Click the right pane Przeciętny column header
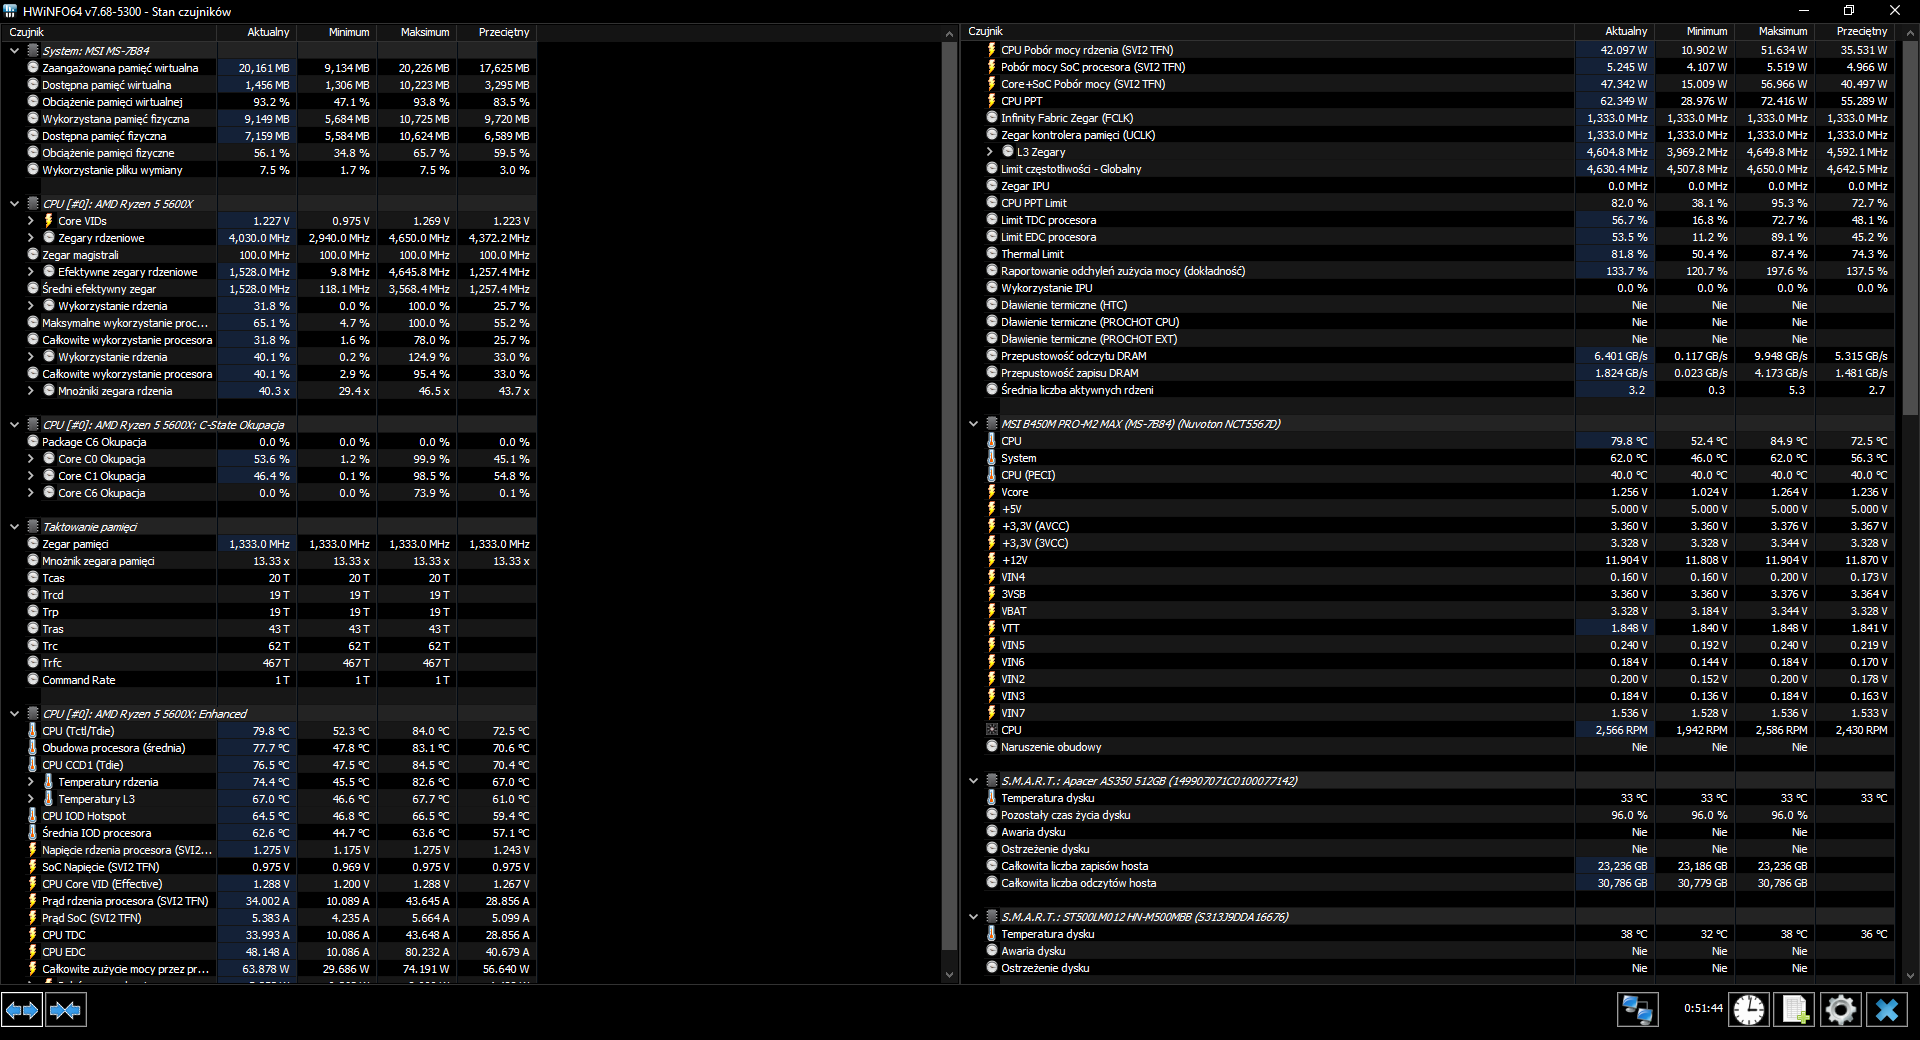The width and height of the screenshot is (1920, 1040). pos(1854,32)
